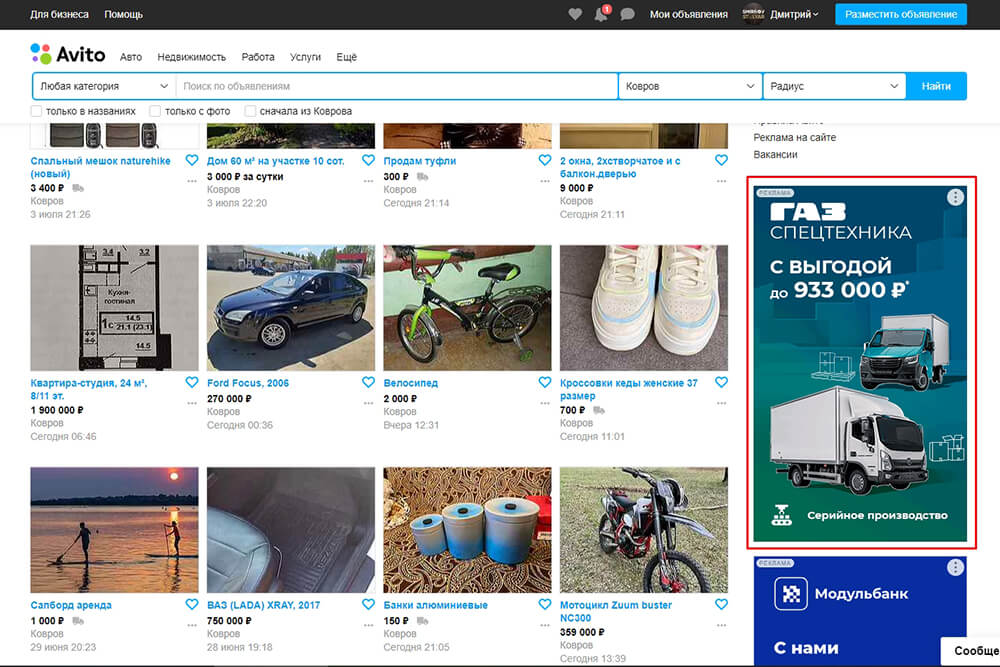
Task: Open the Велосипед listing photo
Action: coord(467,308)
